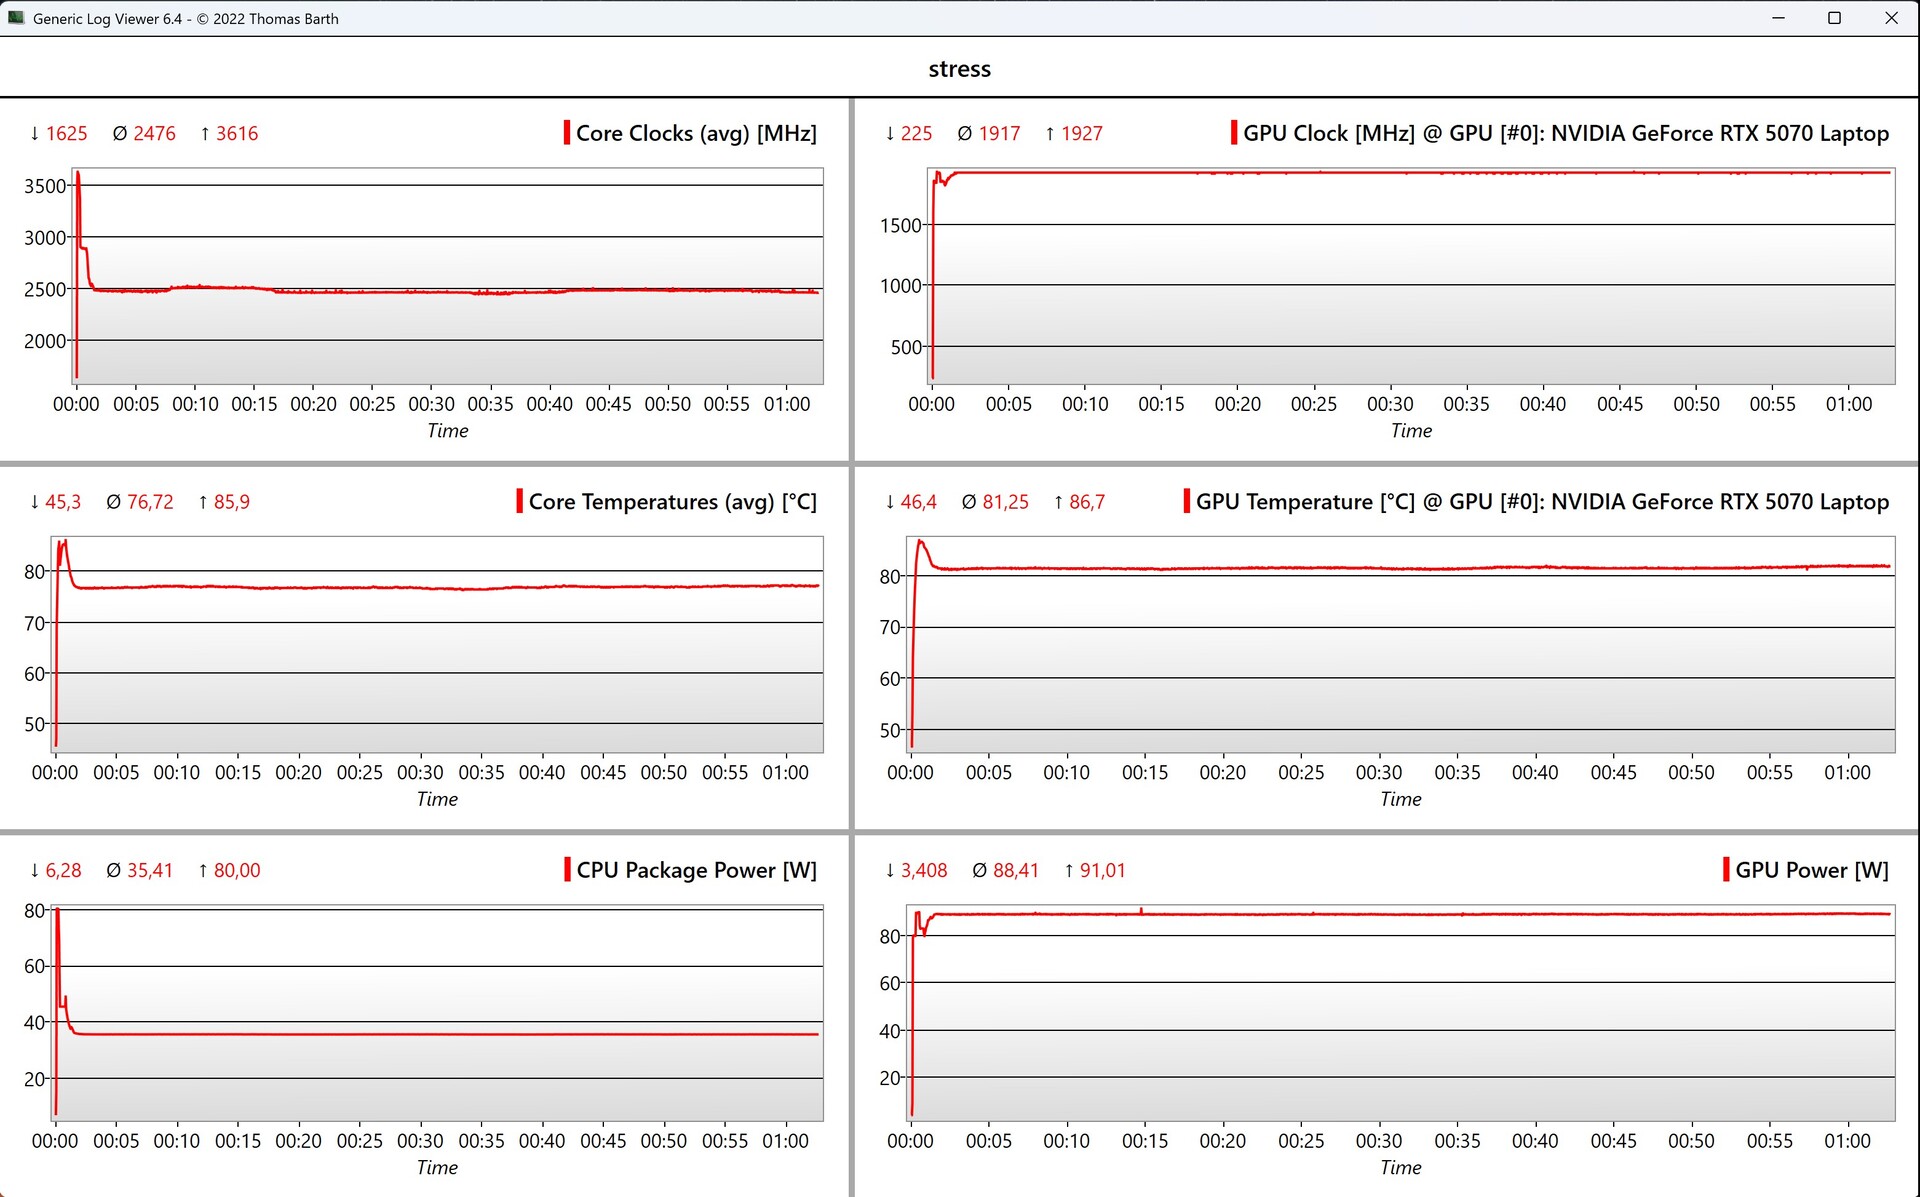
Task: Click red marker beside Core Temperatures legend
Action: (520, 501)
